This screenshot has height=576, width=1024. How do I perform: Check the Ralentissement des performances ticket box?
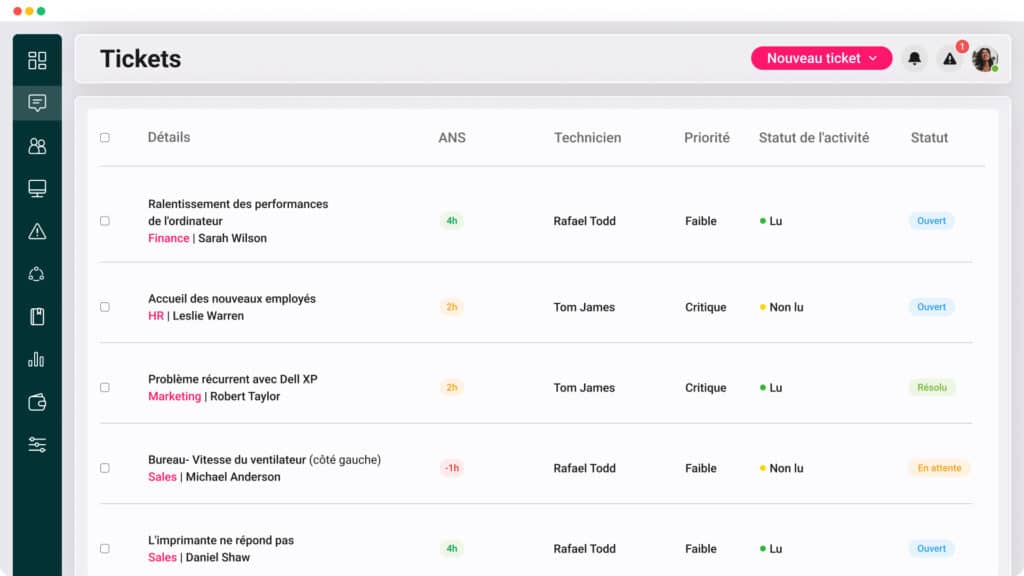(104, 221)
